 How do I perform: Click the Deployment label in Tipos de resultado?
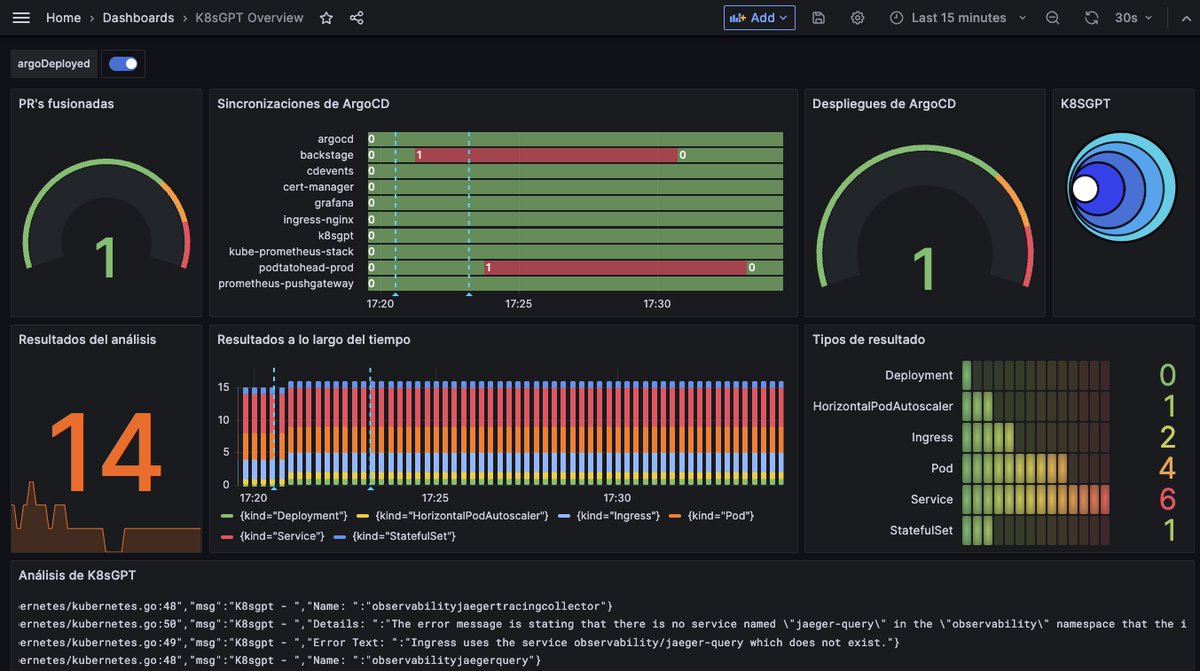(x=919, y=375)
